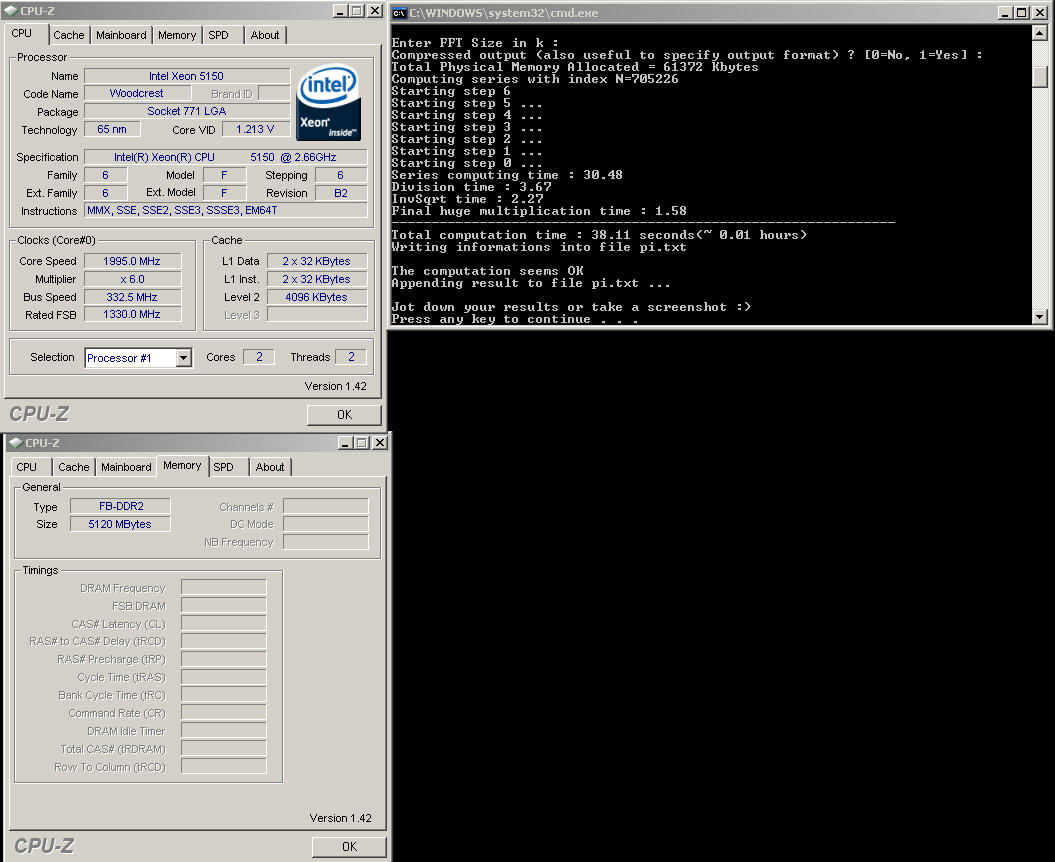
Task: Open Mainboard tab in bottom CPU-Z window
Action: (x=126, y=467)
